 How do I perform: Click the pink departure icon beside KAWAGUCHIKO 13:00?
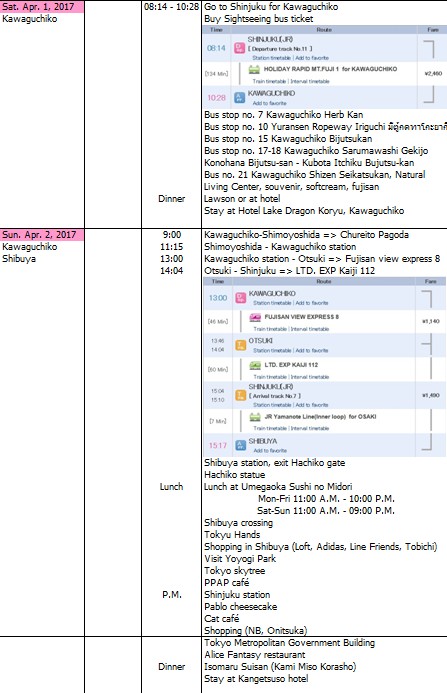tap(241, 298)
